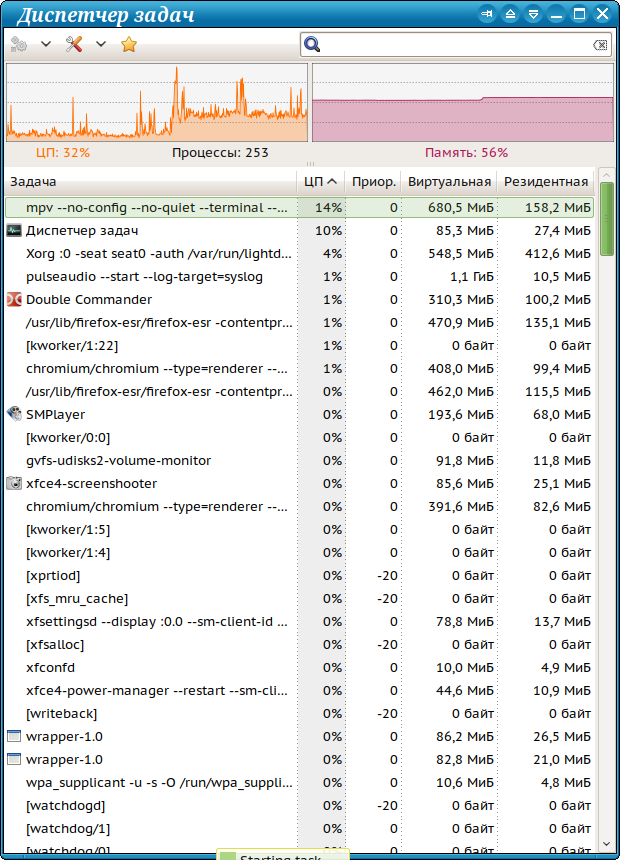Select the [kworker/0:0] row
This screenshot has width=620, height=860.
pyautogui.click(x=300, y=438)
